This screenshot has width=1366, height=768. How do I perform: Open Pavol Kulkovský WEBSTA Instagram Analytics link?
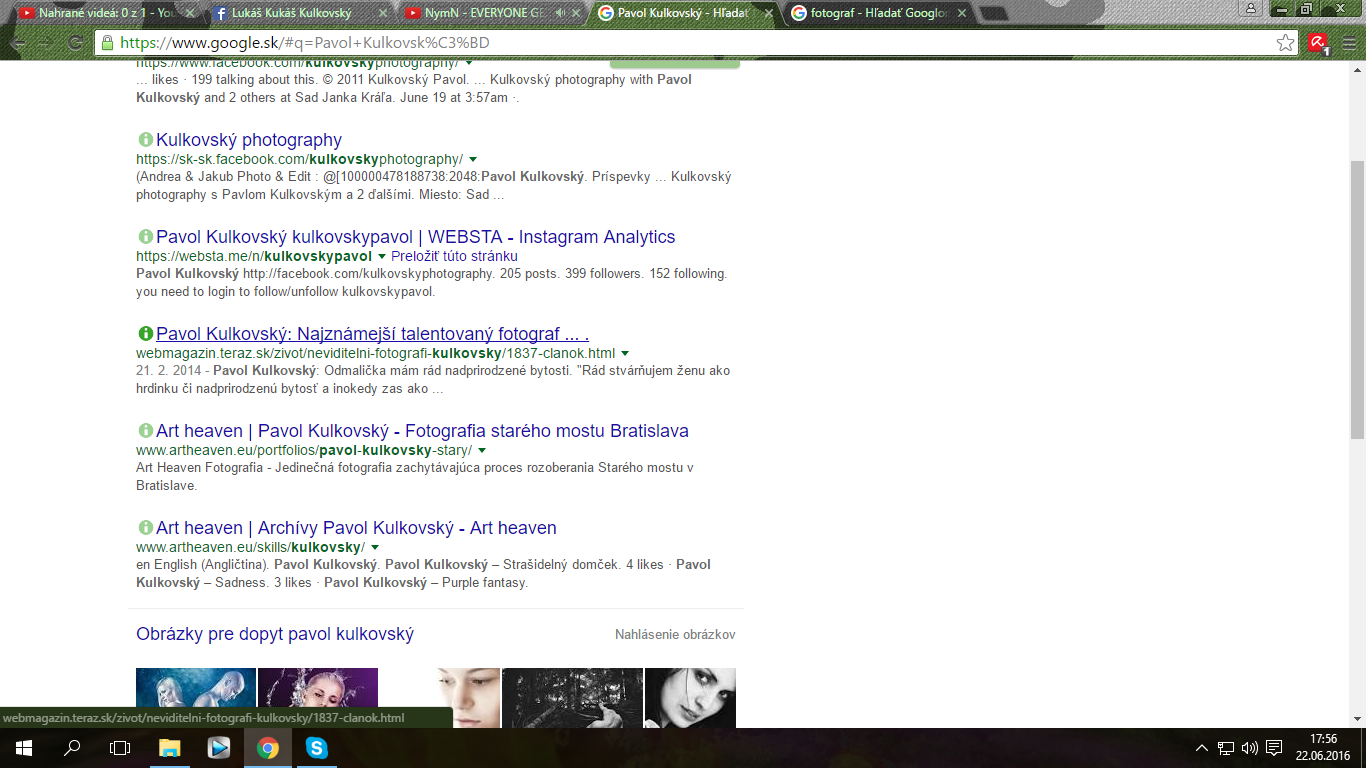coord(416,237)
